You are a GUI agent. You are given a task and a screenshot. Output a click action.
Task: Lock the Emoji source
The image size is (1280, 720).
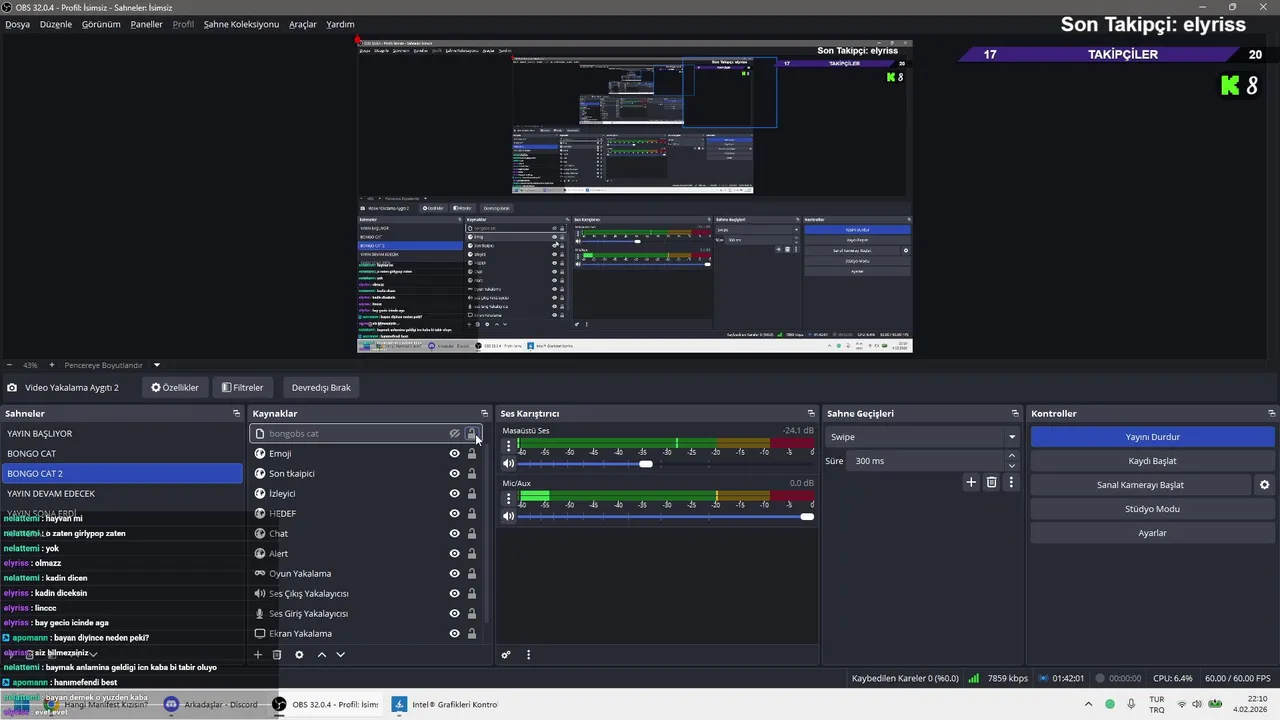pyautogui.click(x=471, y=454)
